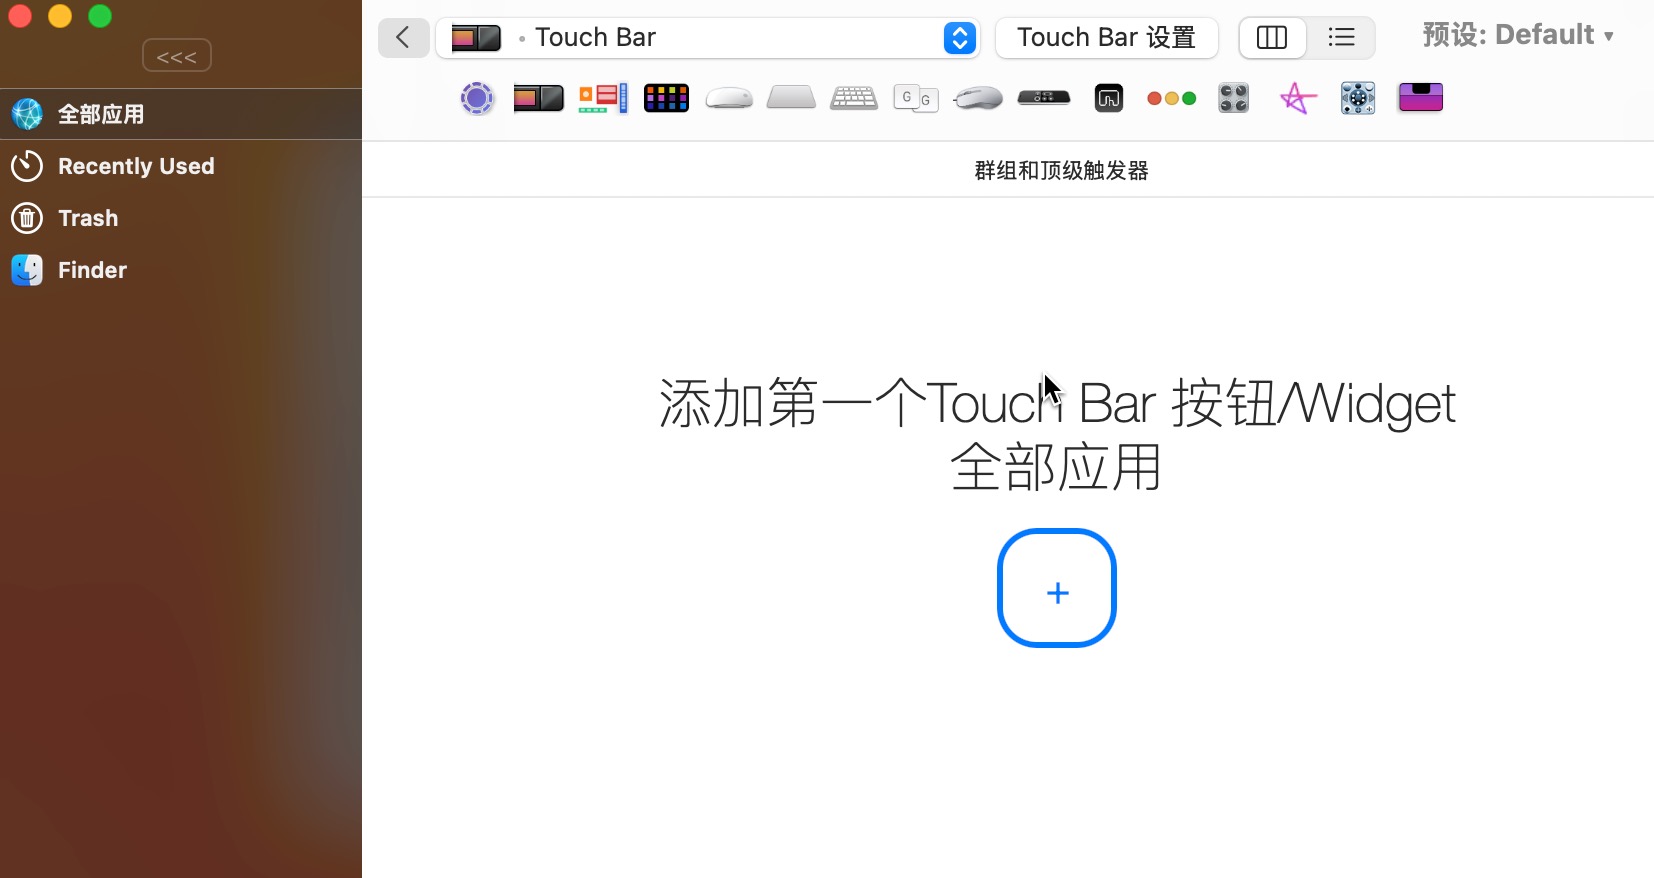
Task: Select the Touch Bar trigger icon
Action: click(x=539, y=98)
